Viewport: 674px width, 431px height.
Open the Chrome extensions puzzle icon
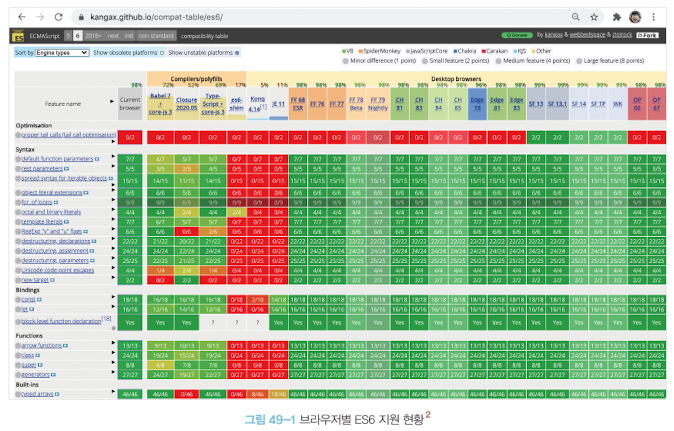(616, 17)
